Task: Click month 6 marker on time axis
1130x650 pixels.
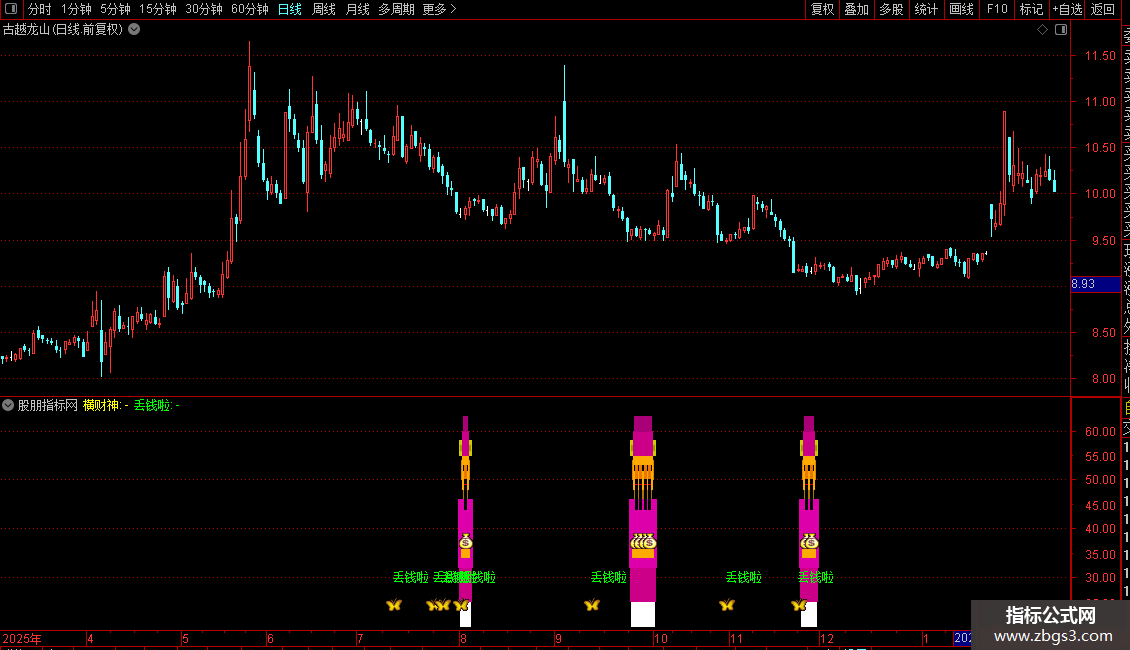Action: tap(270, 639)
